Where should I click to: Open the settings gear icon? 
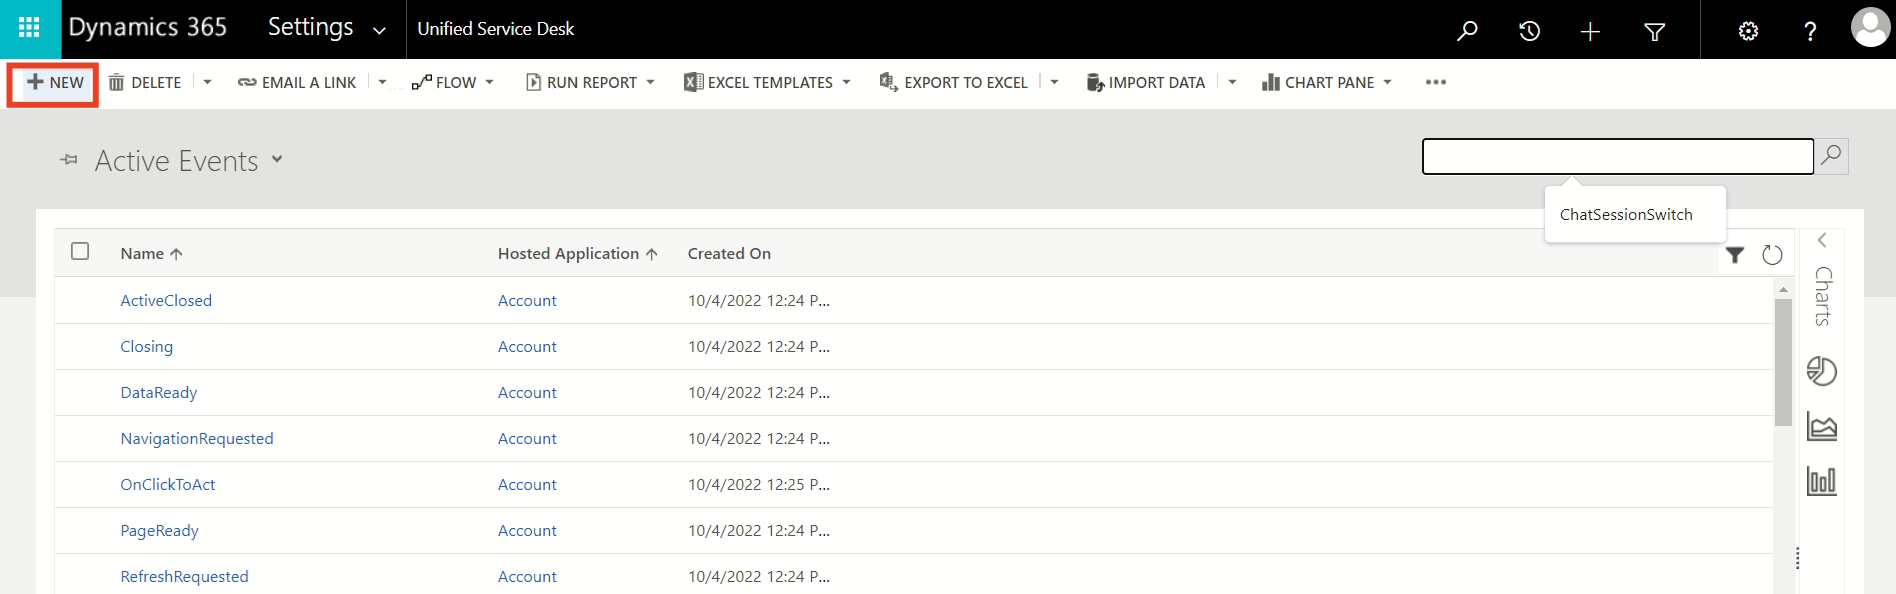pos(1748,31)
